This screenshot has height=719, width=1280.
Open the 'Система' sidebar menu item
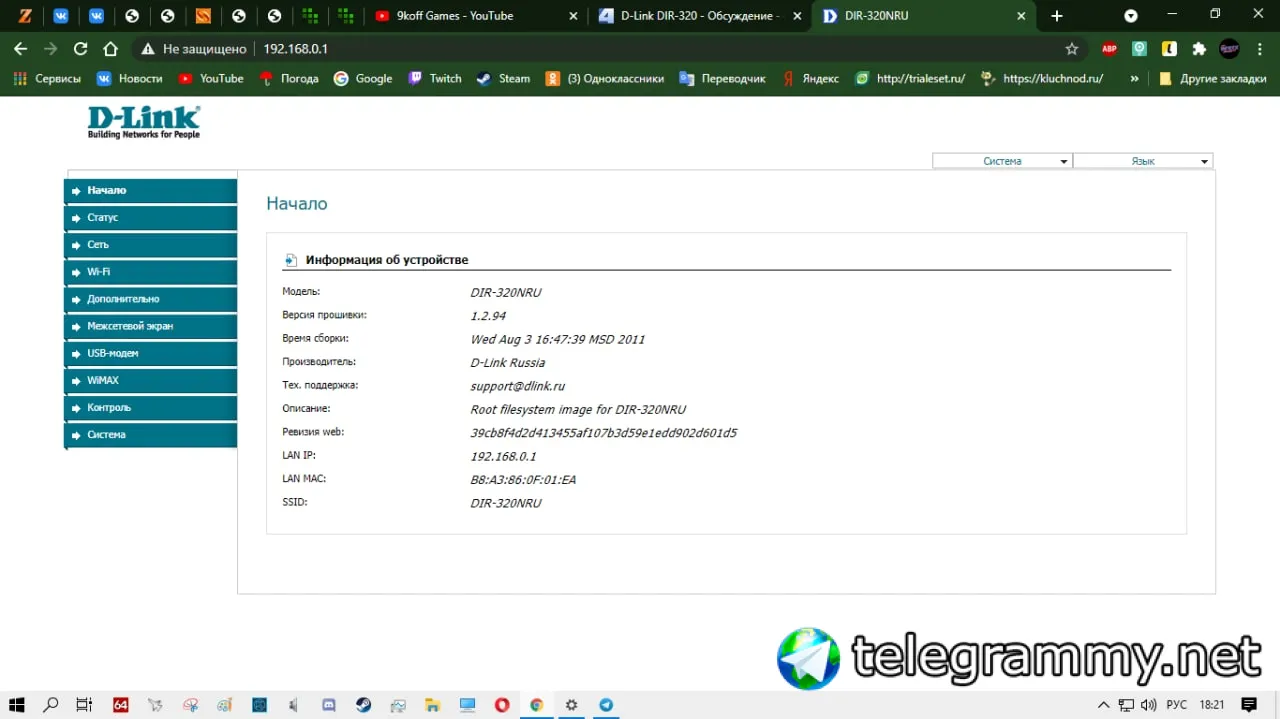point(151,435)
